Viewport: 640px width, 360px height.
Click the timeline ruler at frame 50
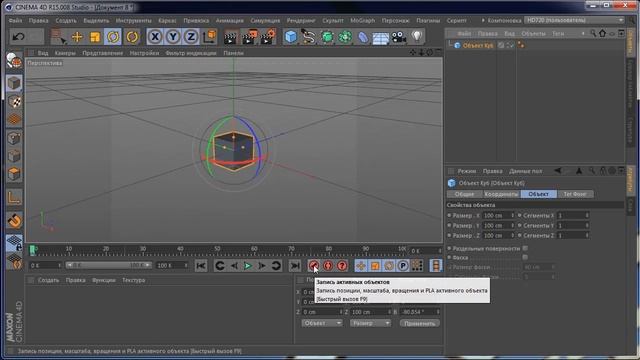point(217,249)
